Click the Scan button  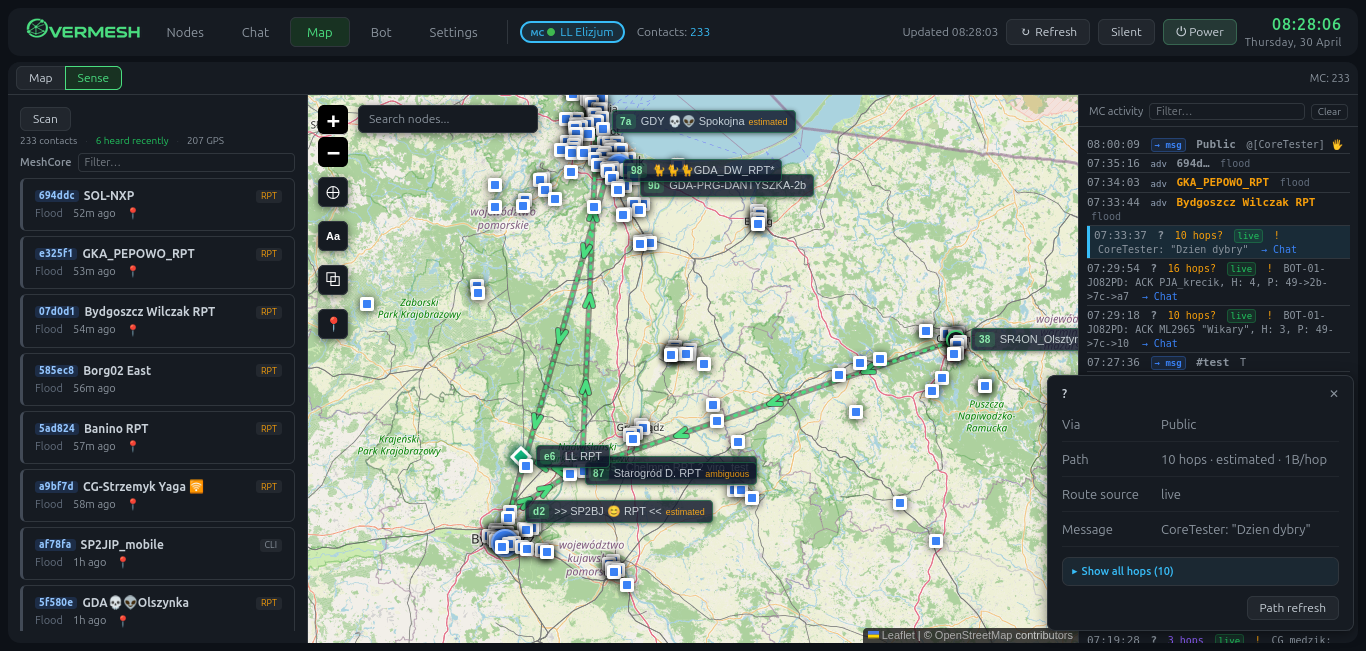[45, 119]
